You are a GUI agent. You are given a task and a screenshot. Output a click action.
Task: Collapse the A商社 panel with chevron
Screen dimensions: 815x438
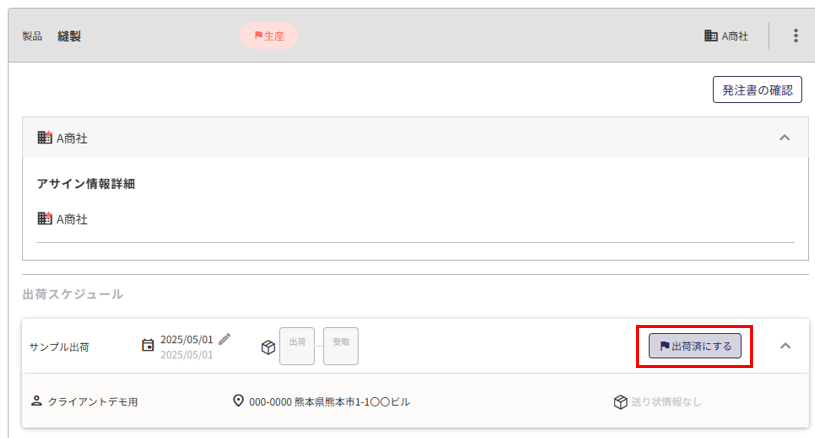pos(784,138)
